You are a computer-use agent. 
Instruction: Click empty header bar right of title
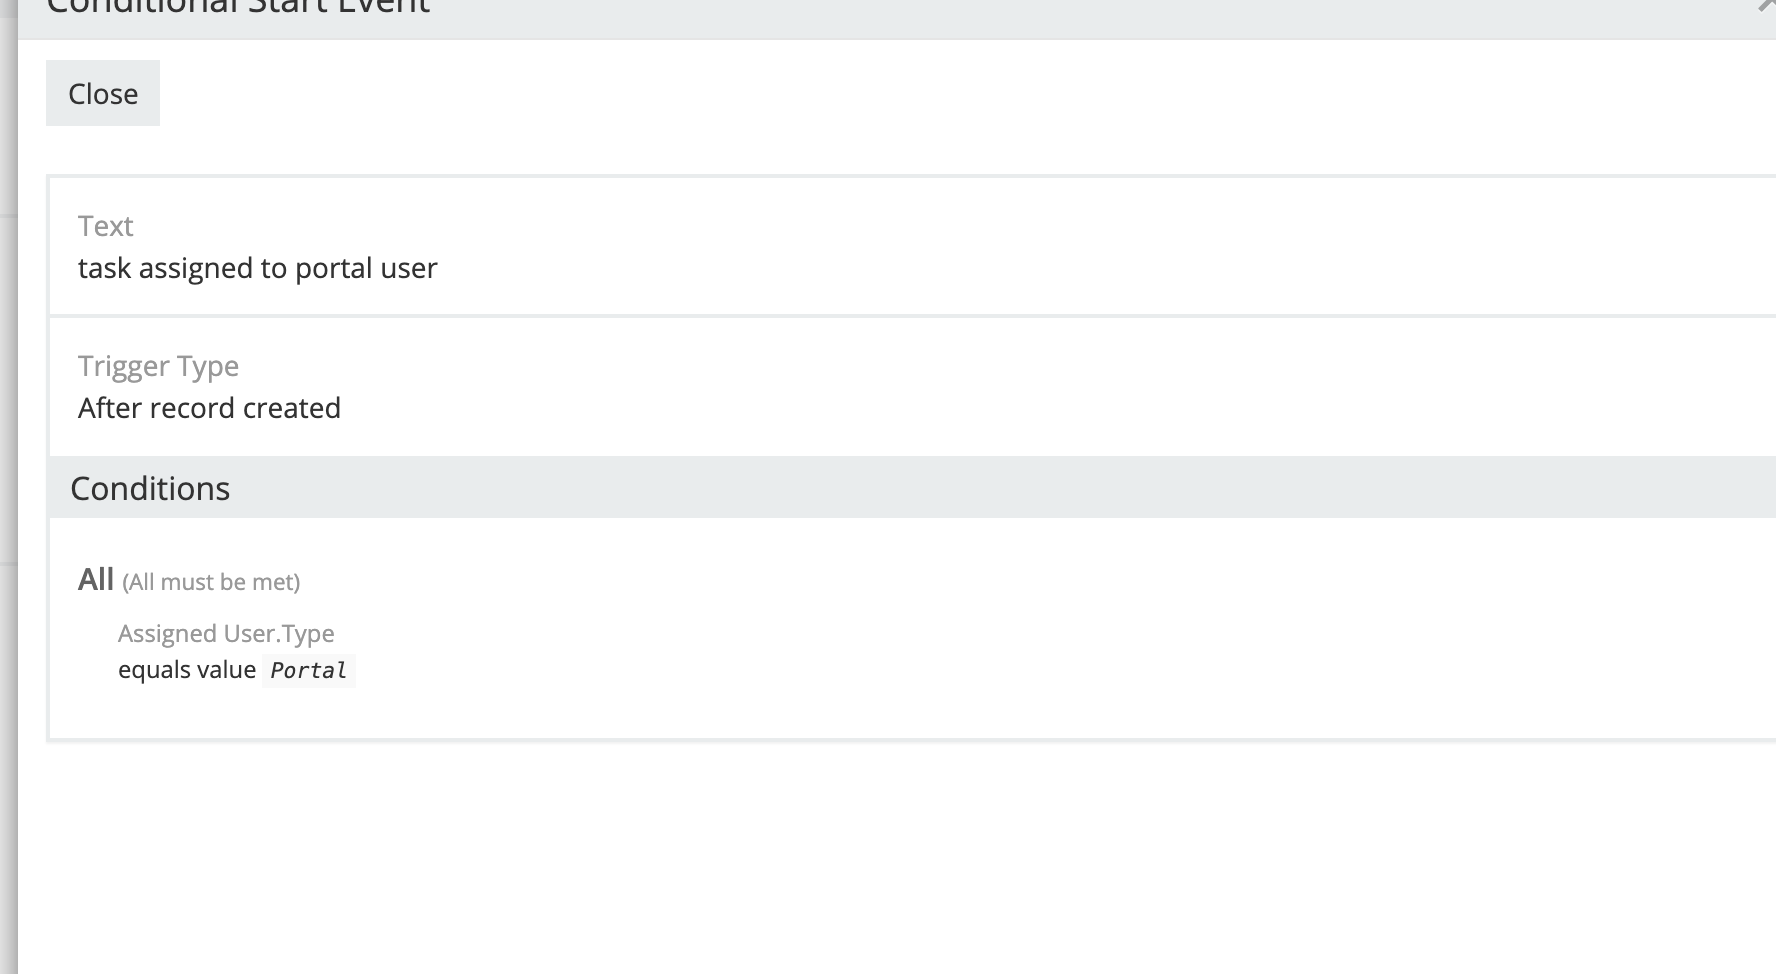pyautogui.click(x=1000, y=15)
